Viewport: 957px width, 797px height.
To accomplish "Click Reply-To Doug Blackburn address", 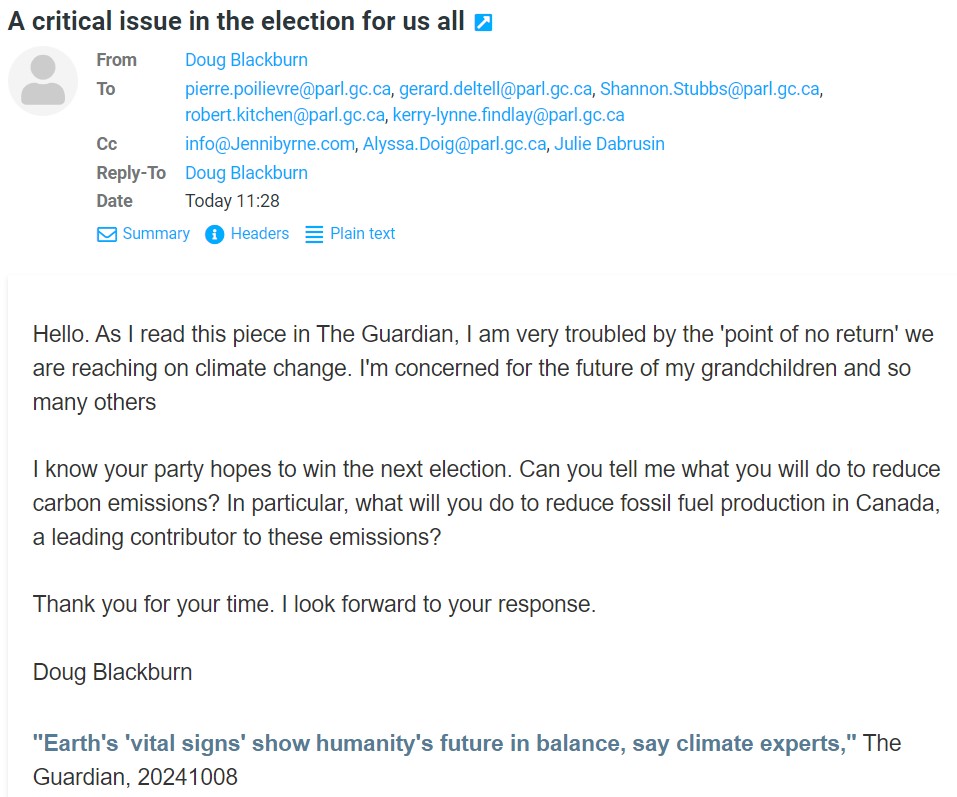I will (x=246, y=173).
